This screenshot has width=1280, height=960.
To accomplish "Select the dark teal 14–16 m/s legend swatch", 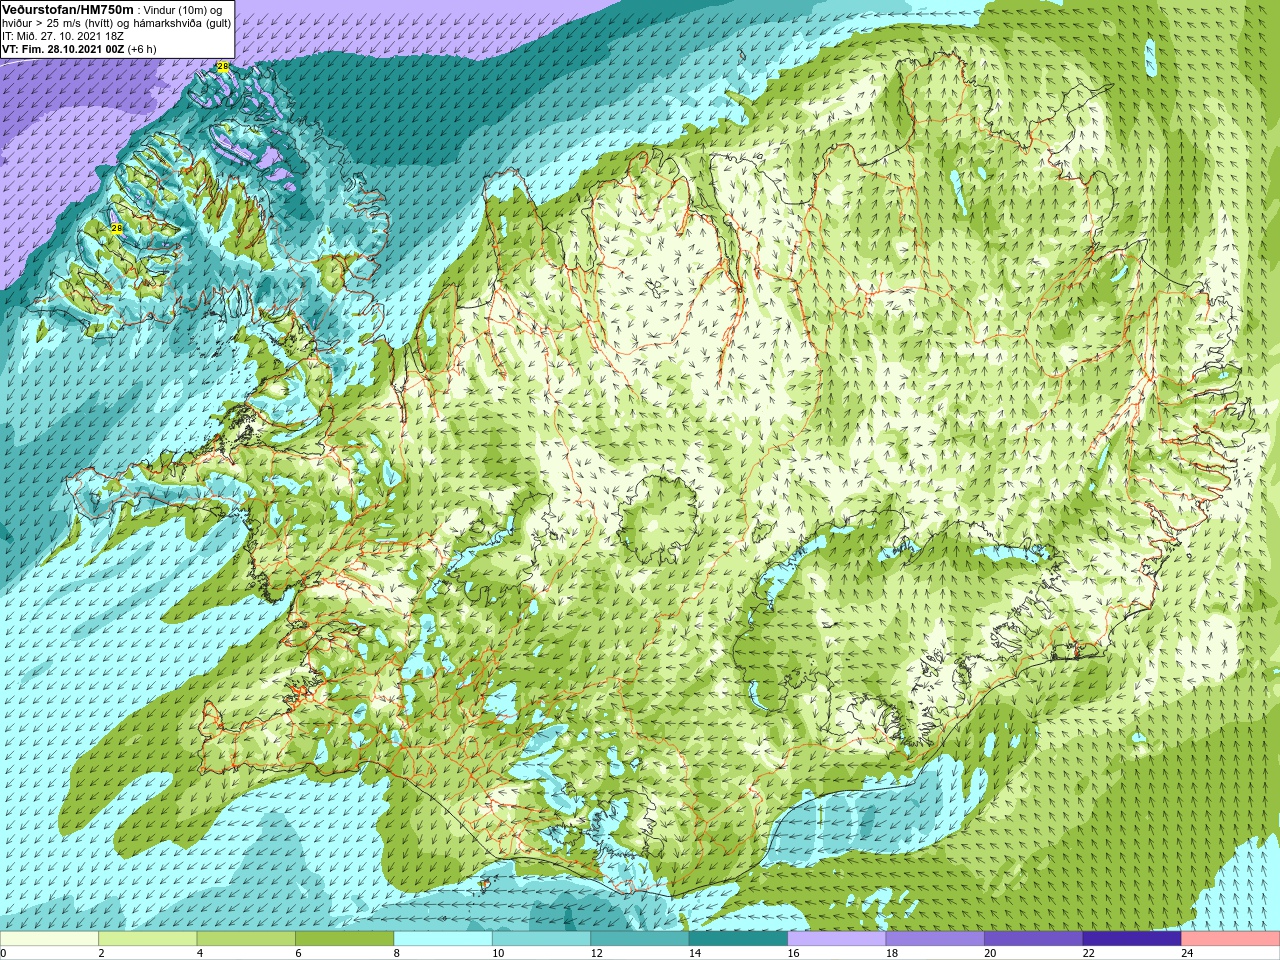I will [738, 939].
